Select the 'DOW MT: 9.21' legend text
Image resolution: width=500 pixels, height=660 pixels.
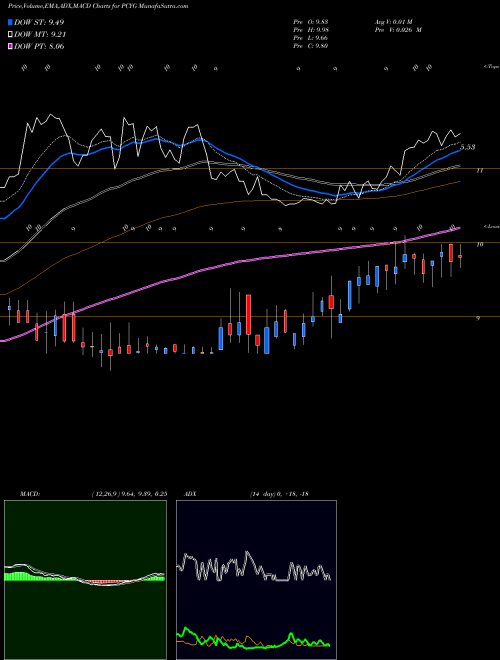40,35
